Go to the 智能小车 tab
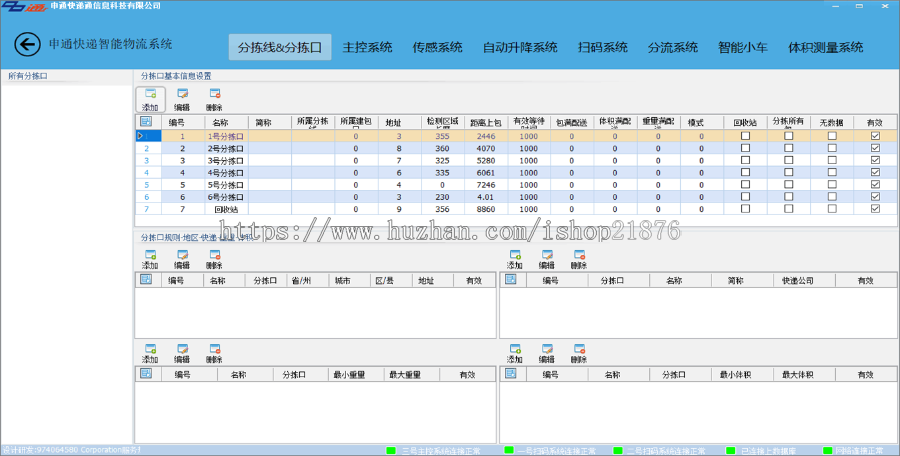The height and width of the screenshot is (456, 900). [743, 47]
